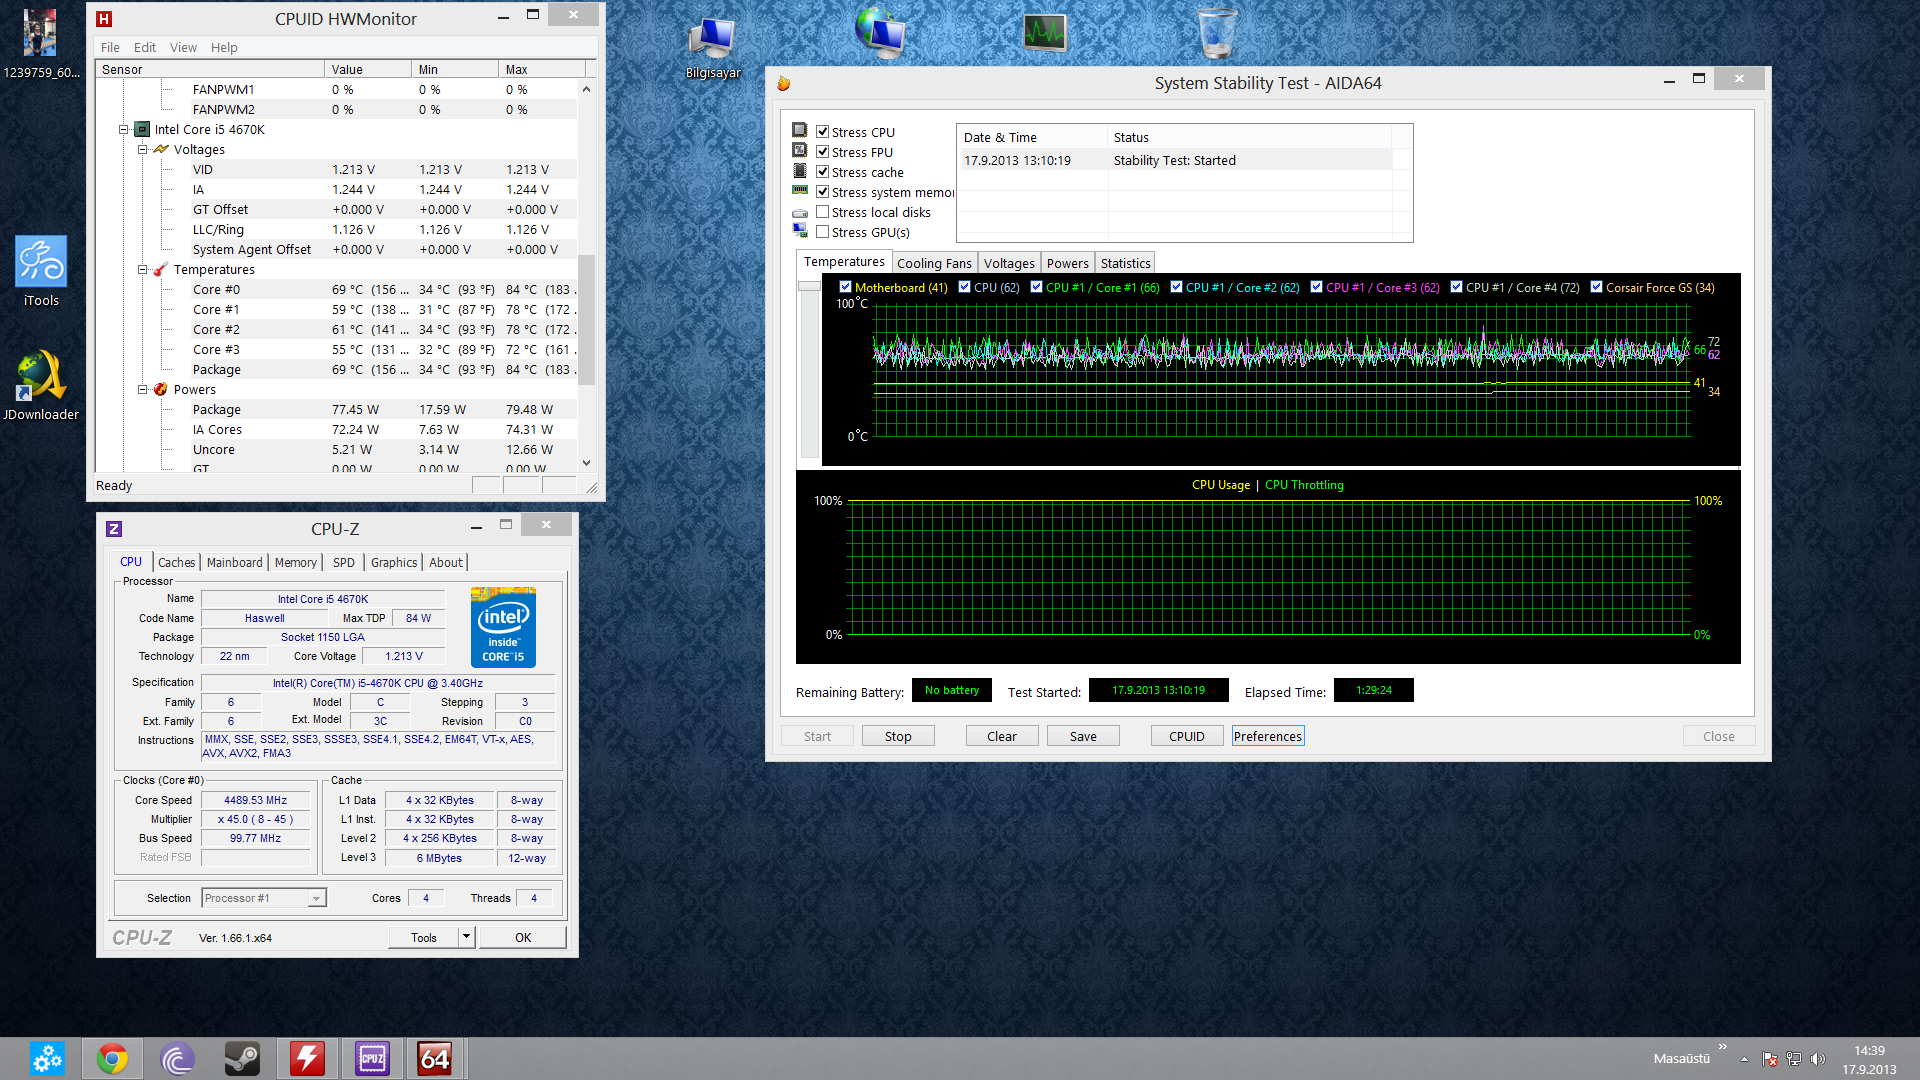
Task: Click the taskbar clock showing 14:39
Action: pos(1869,1059)
